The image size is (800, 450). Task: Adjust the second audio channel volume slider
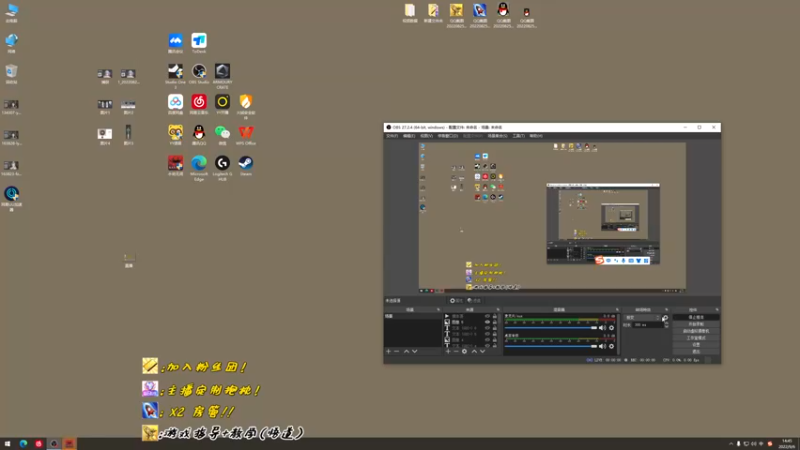[x=550, y=346]
